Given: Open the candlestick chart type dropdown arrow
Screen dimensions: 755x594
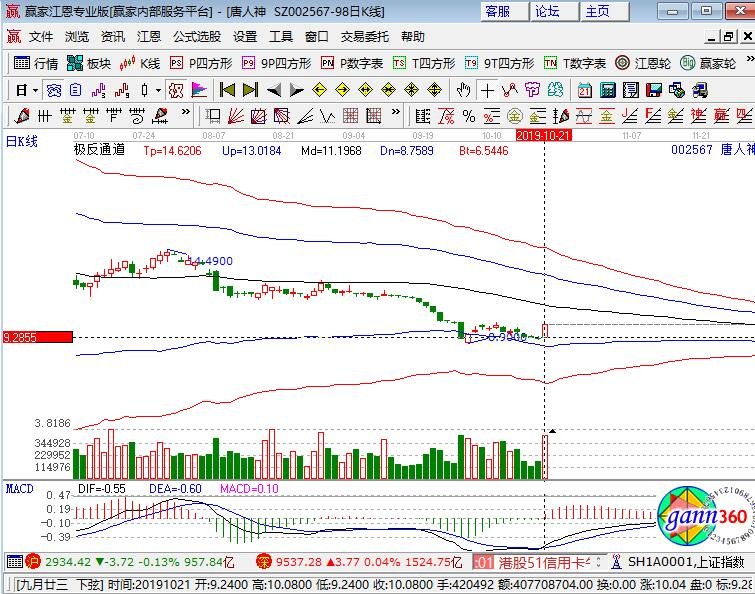Looking at the screenshot, I should [x=157, y=90].
